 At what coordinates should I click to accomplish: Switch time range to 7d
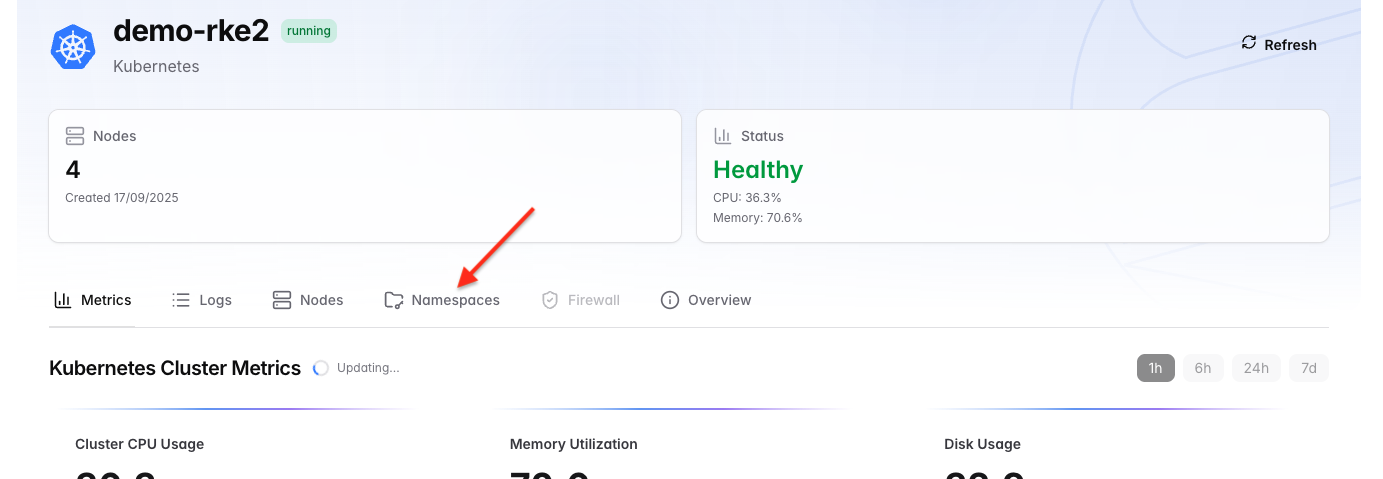[x=1309, y=368]
